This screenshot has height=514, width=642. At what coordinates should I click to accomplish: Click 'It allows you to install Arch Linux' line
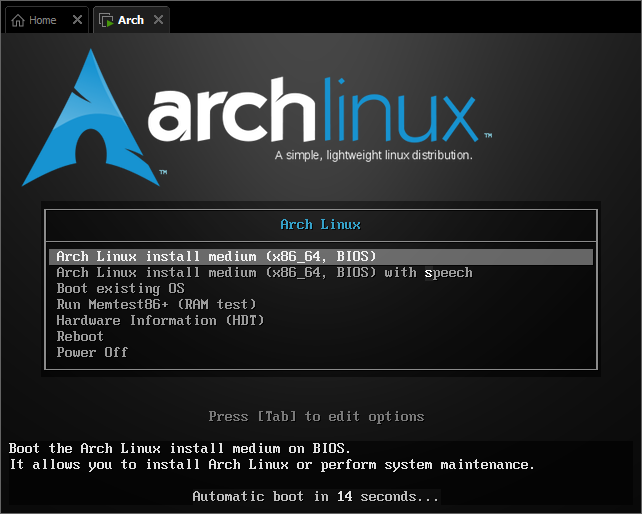272,464
